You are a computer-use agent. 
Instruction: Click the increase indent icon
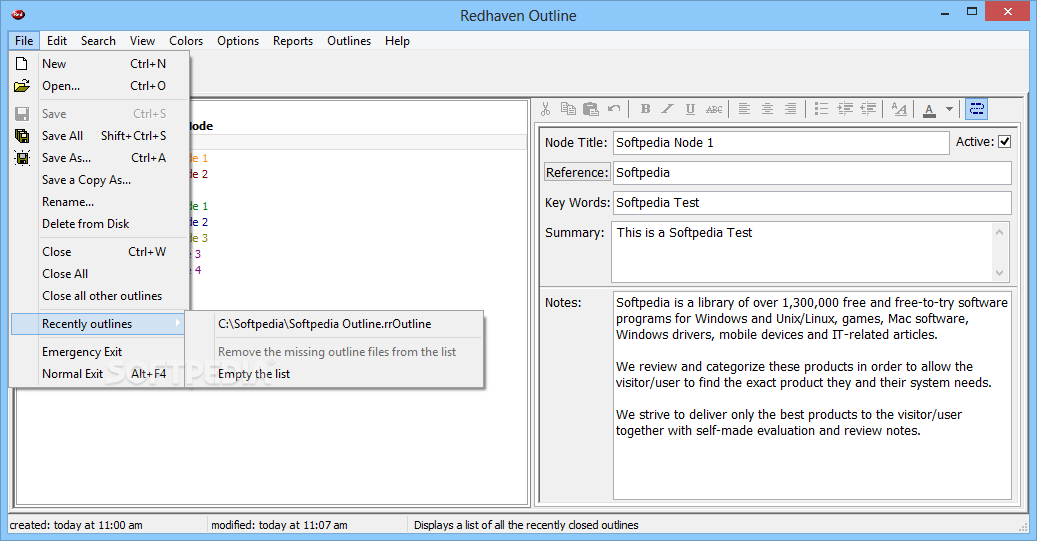[x=845, y=109]
